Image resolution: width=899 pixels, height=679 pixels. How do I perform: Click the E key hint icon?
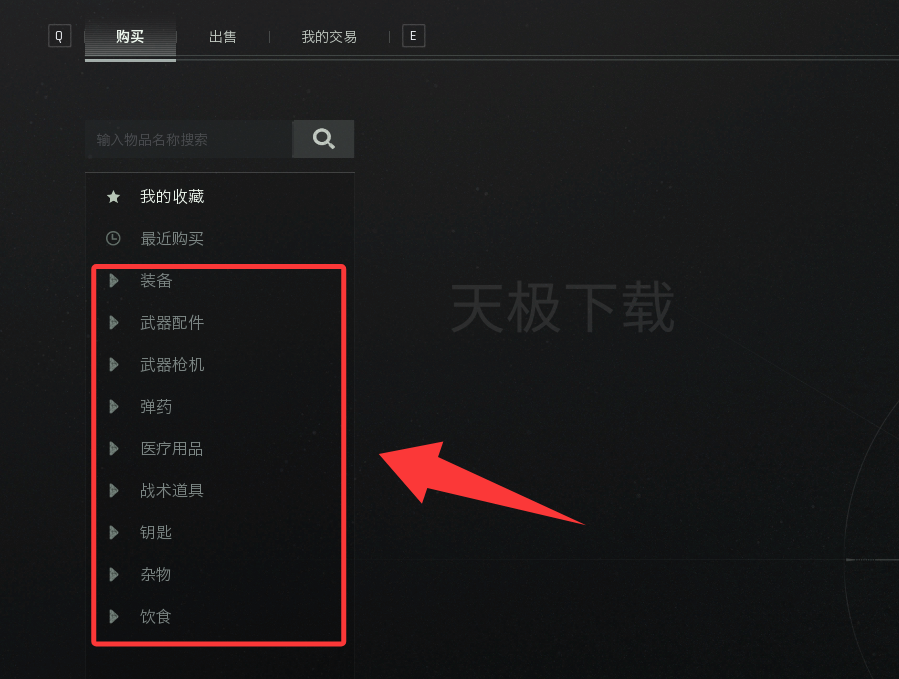tap(413, 36)
